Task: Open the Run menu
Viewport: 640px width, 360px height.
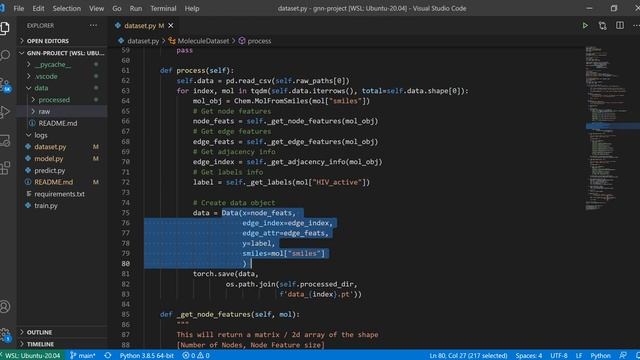Action: coord(136,8)
